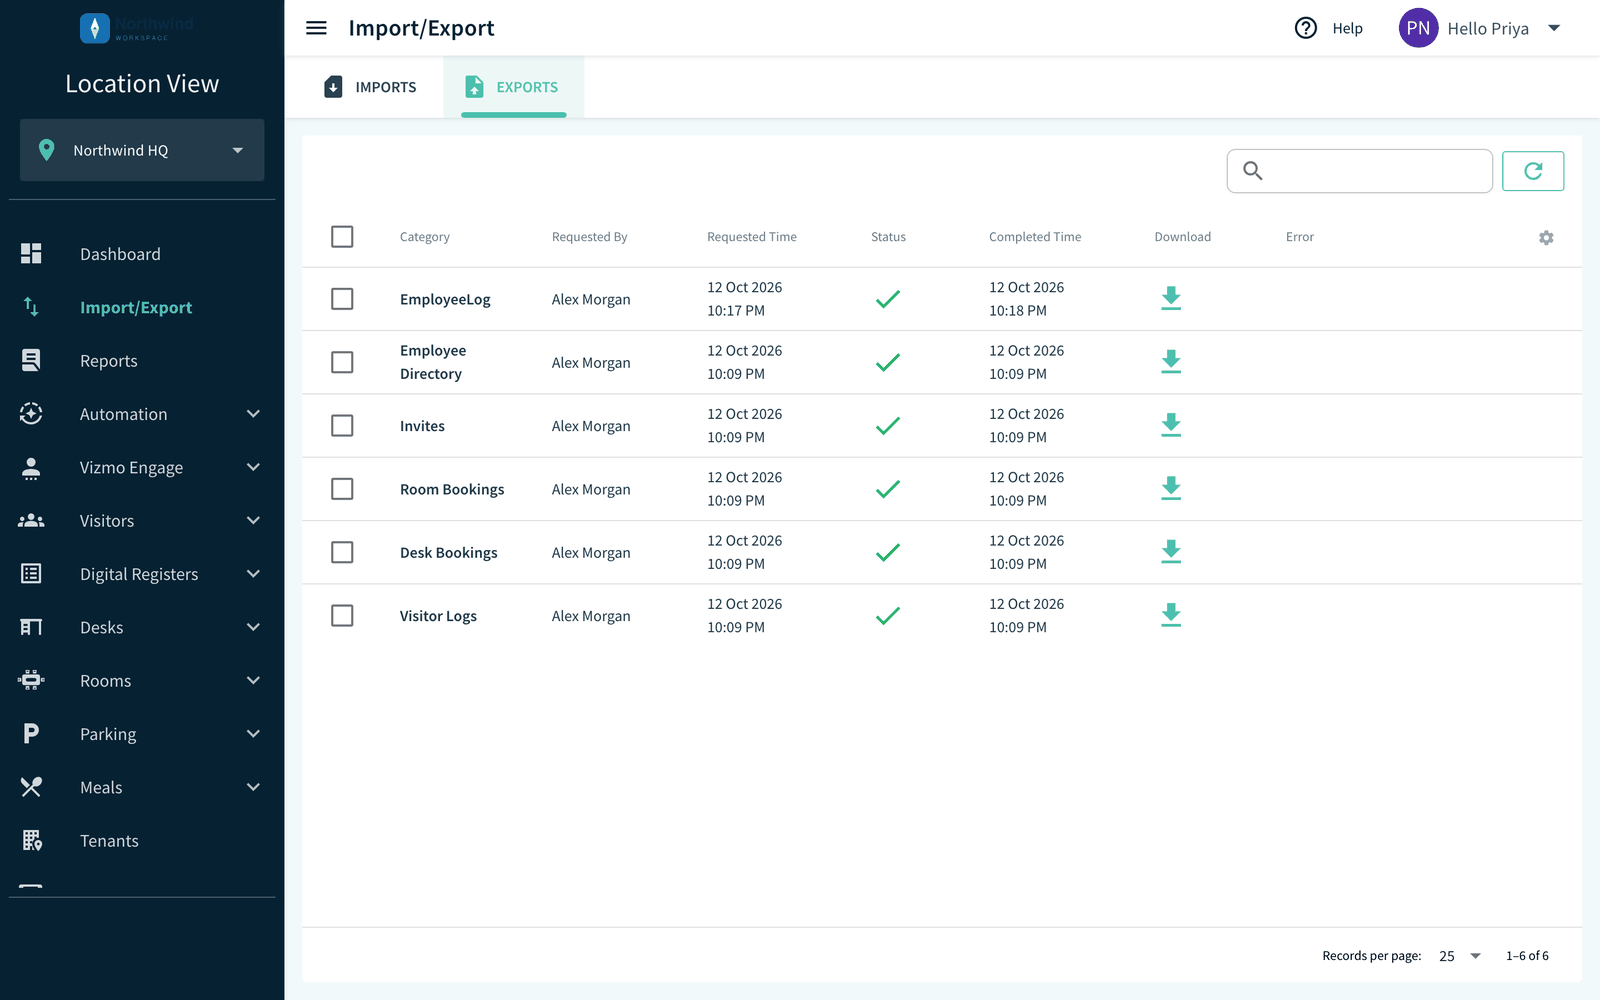Click the Digital Registers list icon
The image size is (1600, 1000).
click(31, 574)
